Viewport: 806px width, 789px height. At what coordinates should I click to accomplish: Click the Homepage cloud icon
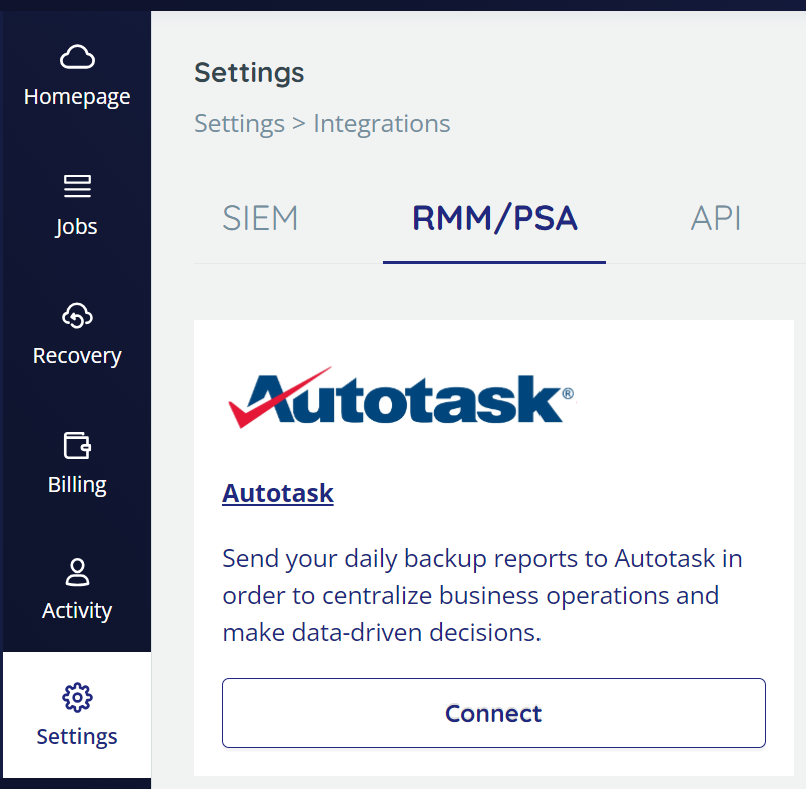tap(77, 58)
